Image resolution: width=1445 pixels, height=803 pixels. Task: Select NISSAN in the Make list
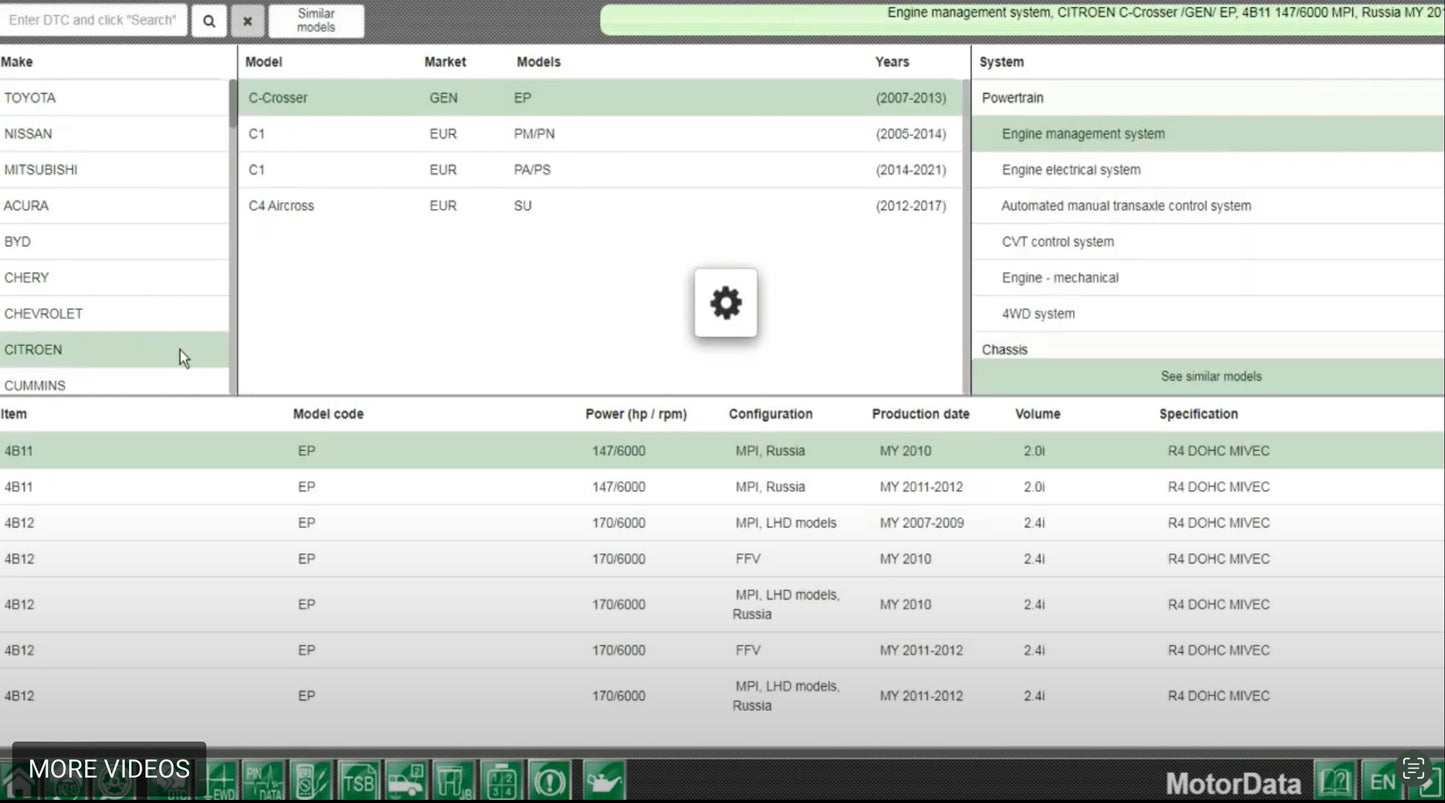click(114, 134)
